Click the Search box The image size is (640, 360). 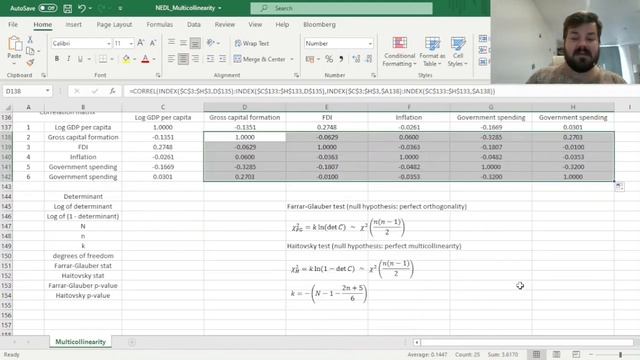pyautogui.click(x=341, y=8)
